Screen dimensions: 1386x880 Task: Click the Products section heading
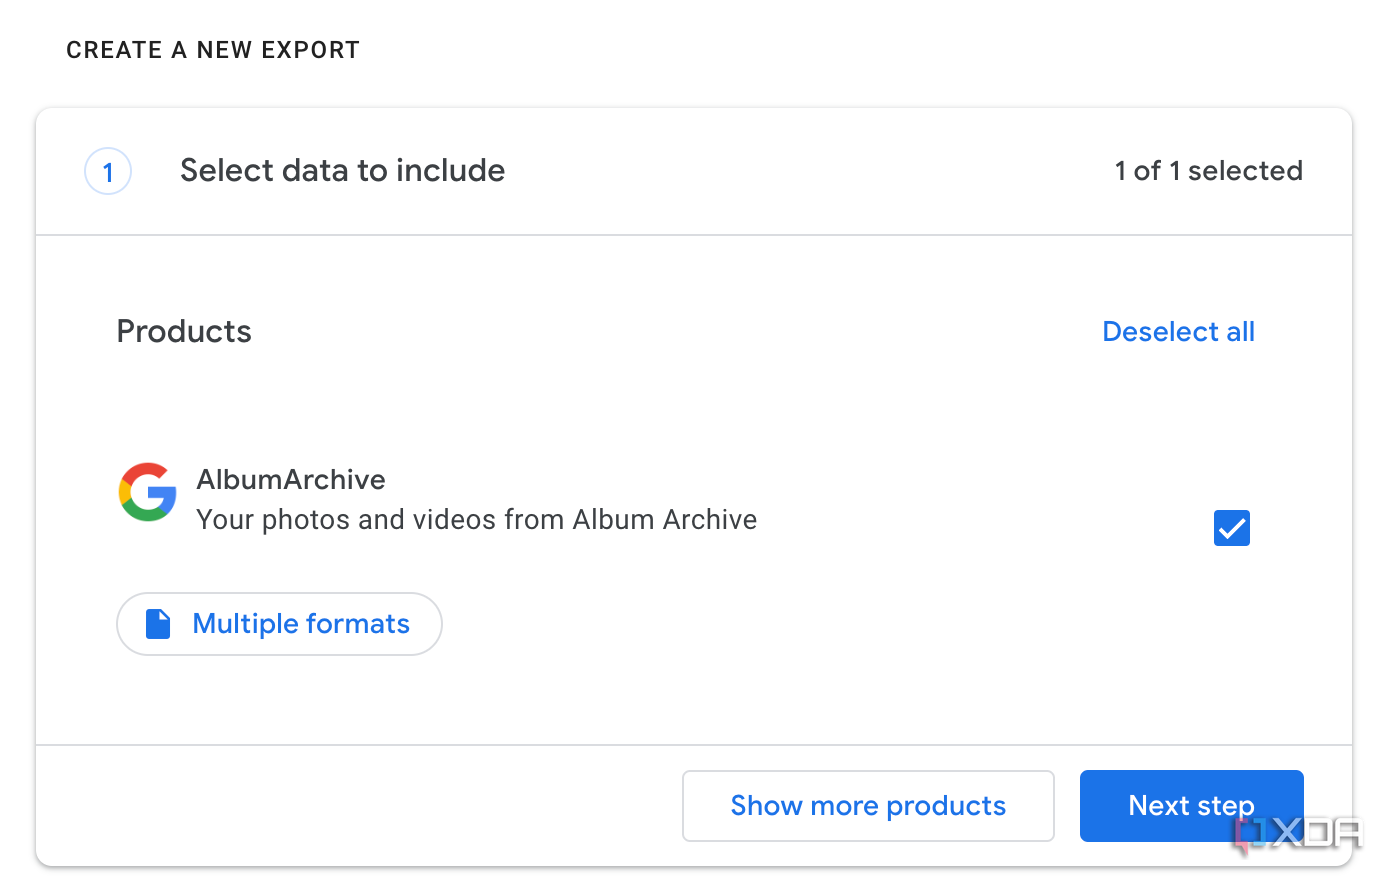[184, 332]
